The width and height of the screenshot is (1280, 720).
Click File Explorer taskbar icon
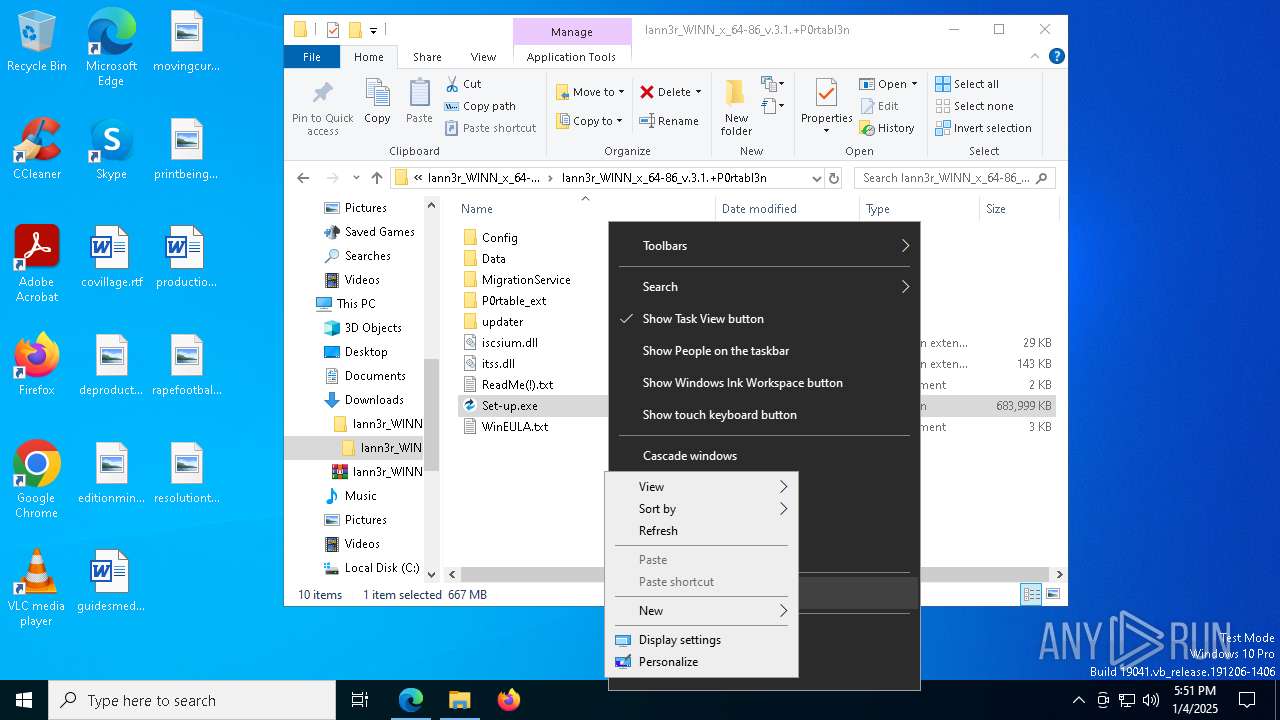pos(459,700)
